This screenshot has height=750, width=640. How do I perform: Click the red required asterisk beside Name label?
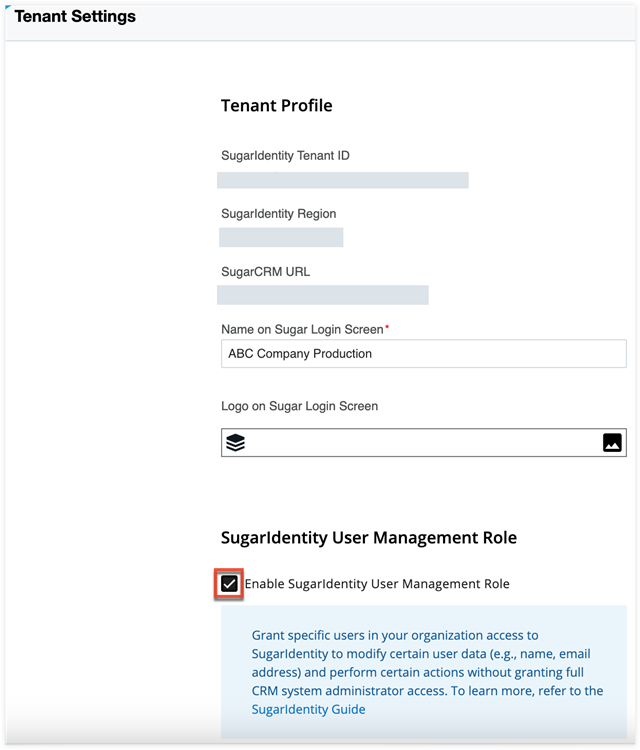pos(387,327)
